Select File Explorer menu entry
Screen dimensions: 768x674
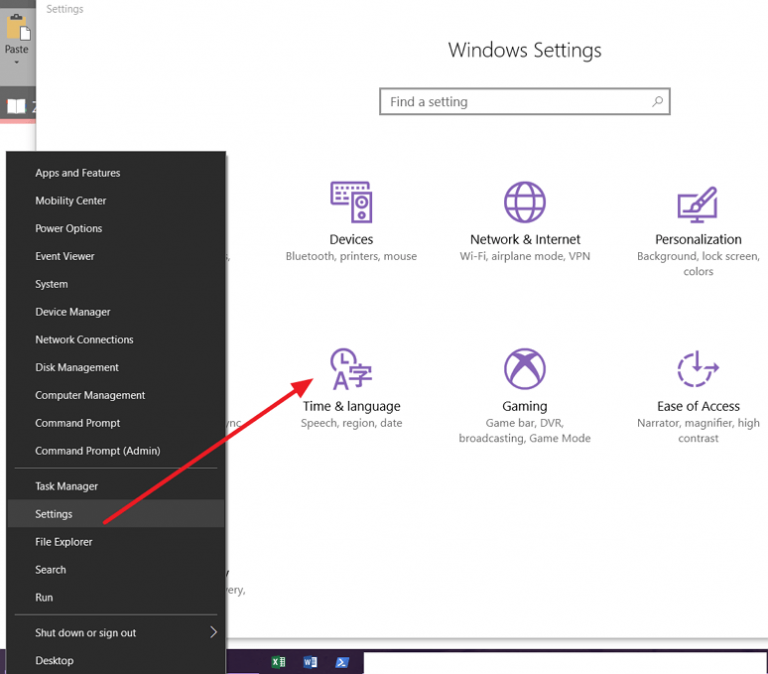pos(116,542)
